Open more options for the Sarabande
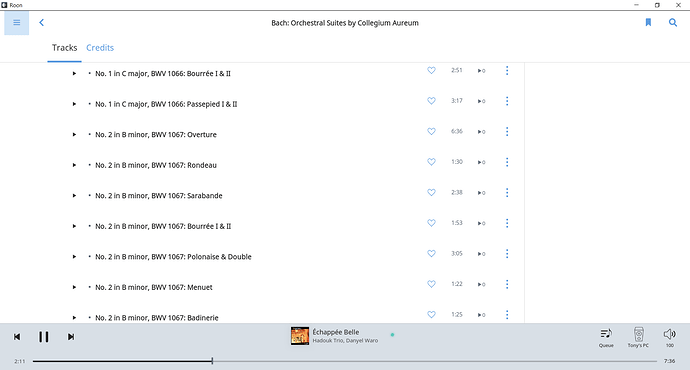Viewport: 690px width, 370px height. click(507, 193)
